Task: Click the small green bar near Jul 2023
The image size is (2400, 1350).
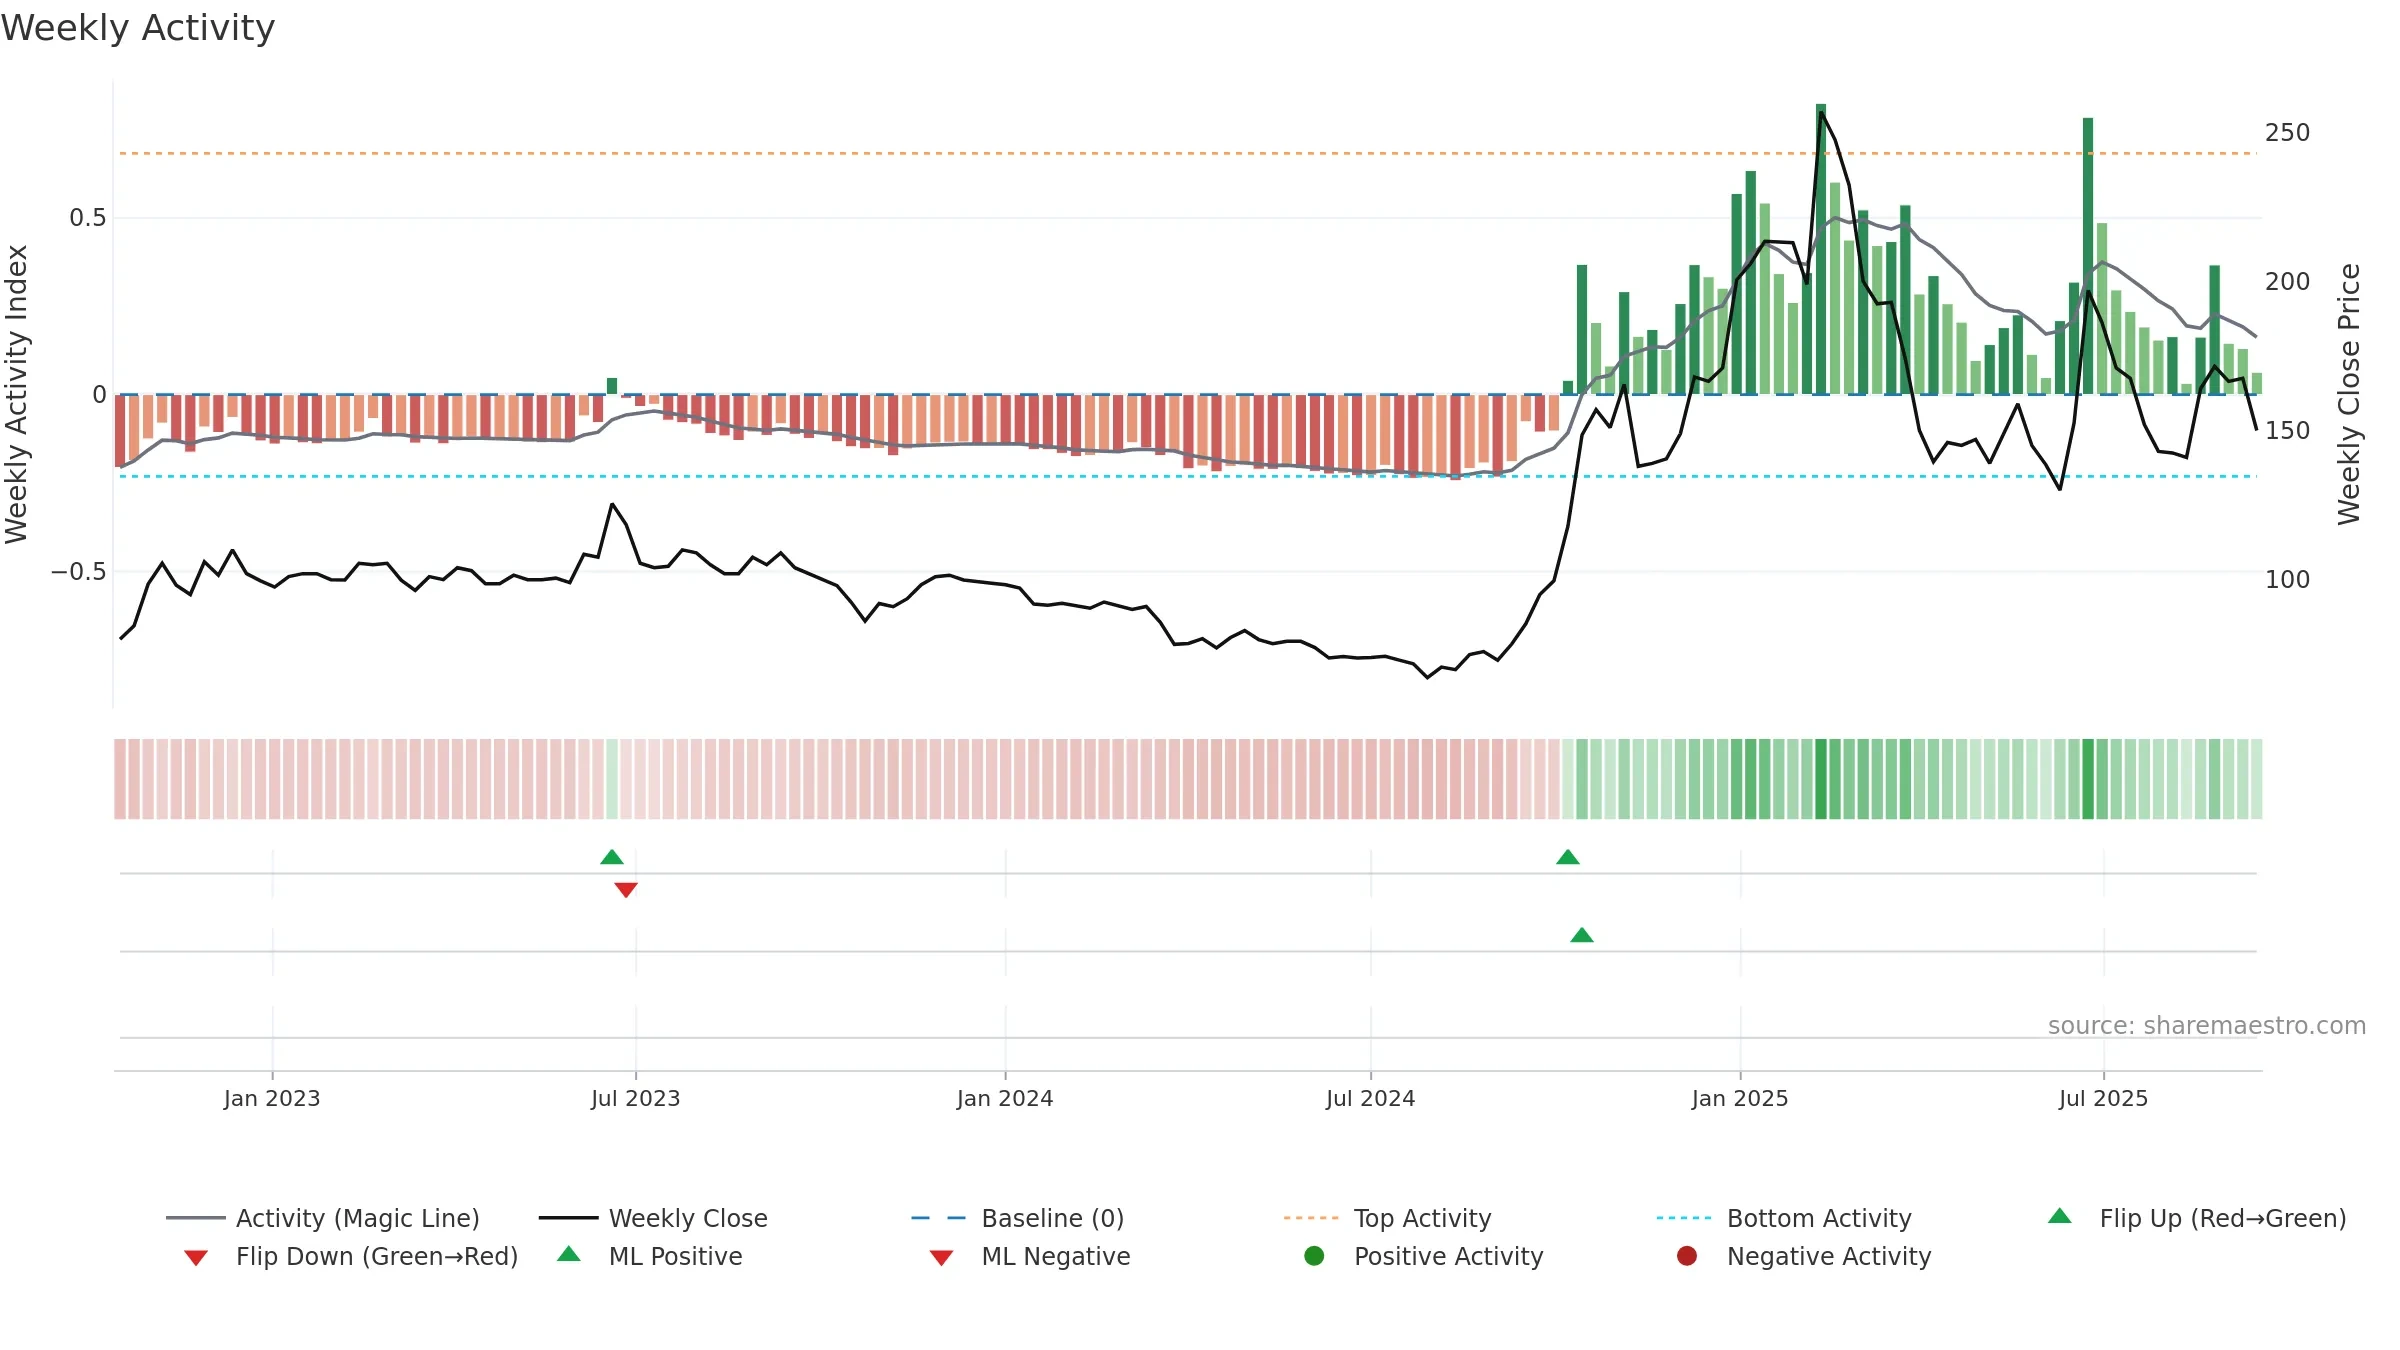Action: tap(612, 386)
